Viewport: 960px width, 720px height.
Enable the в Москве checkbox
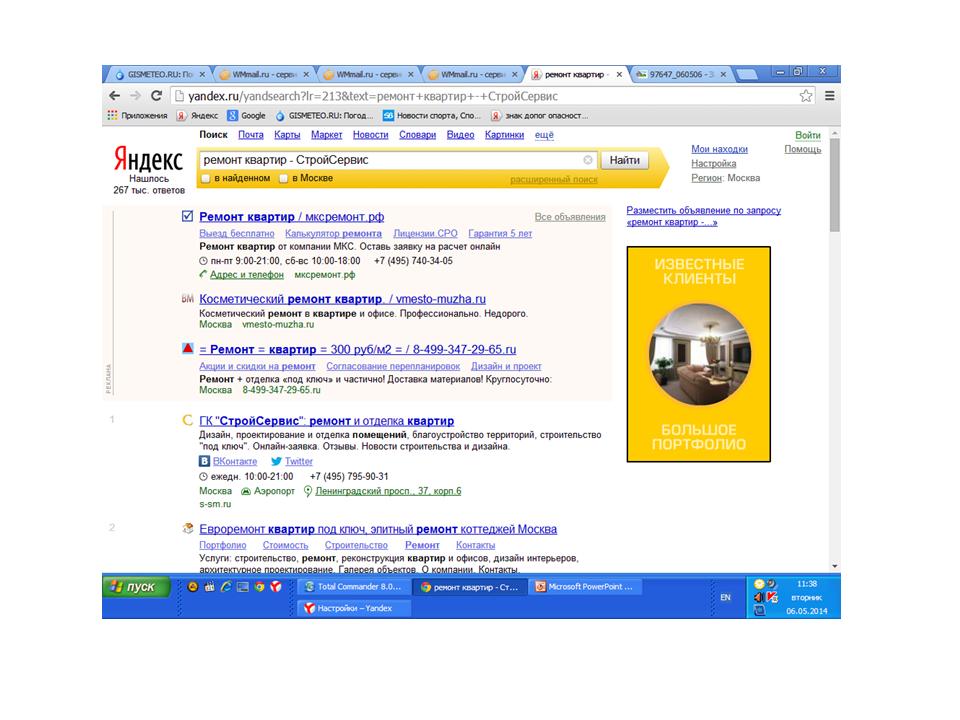(x=283, y=178)
